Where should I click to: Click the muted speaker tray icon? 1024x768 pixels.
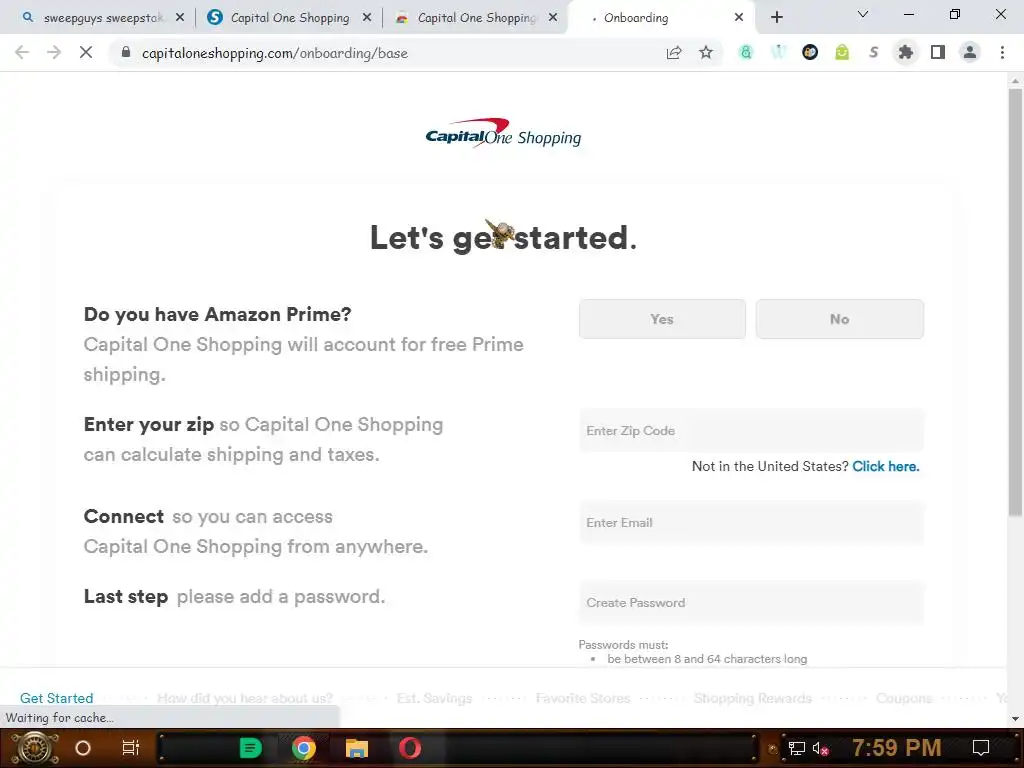820,748
